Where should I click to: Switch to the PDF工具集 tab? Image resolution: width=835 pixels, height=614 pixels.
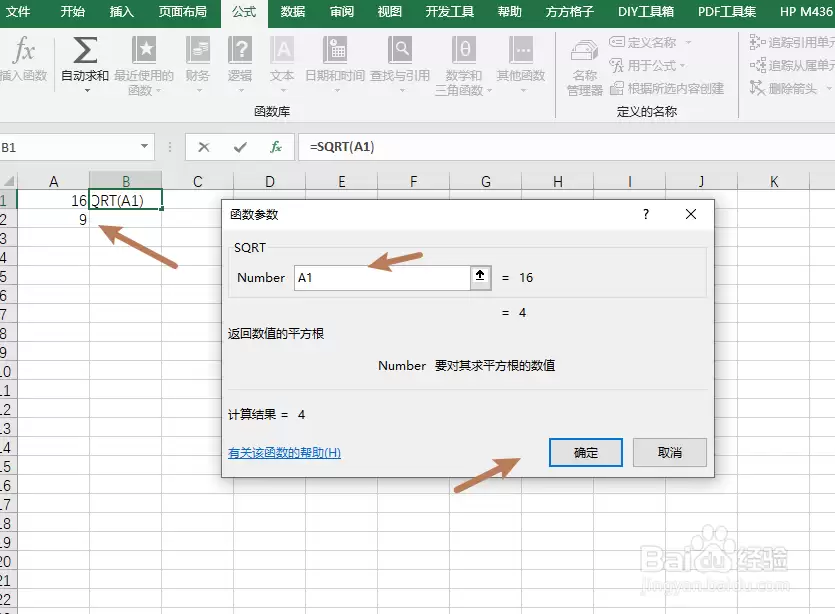pyautogui.click(x=726, y=12)
